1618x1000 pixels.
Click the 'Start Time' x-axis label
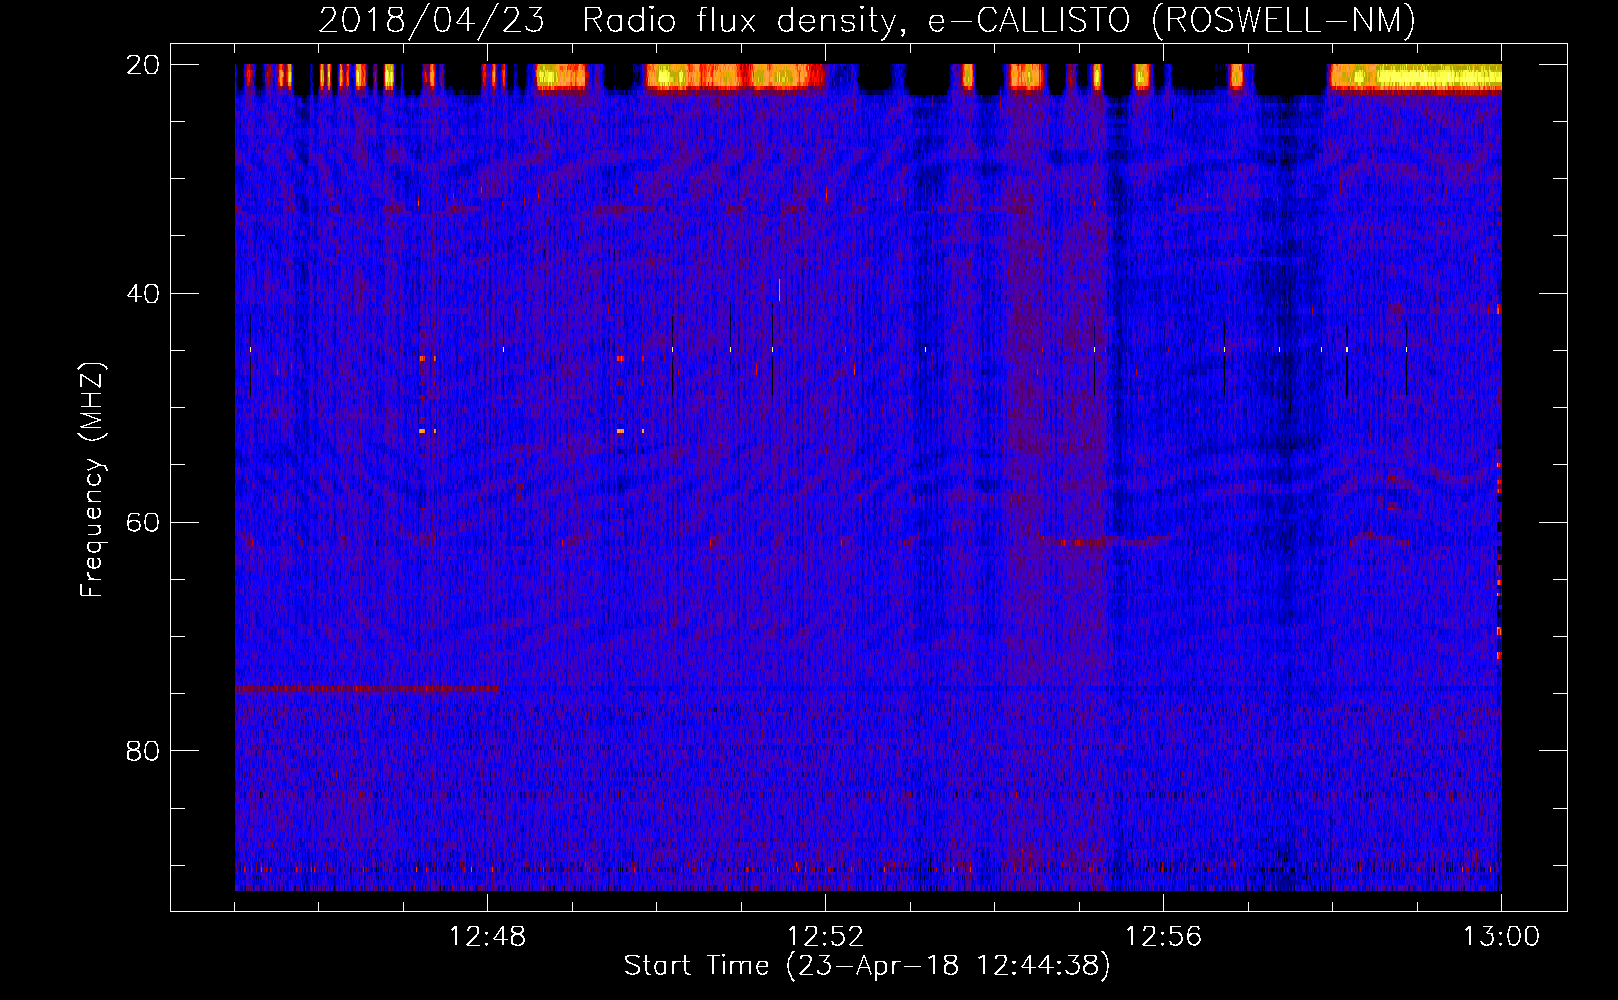pyautogui.click(x=867, y=966)
